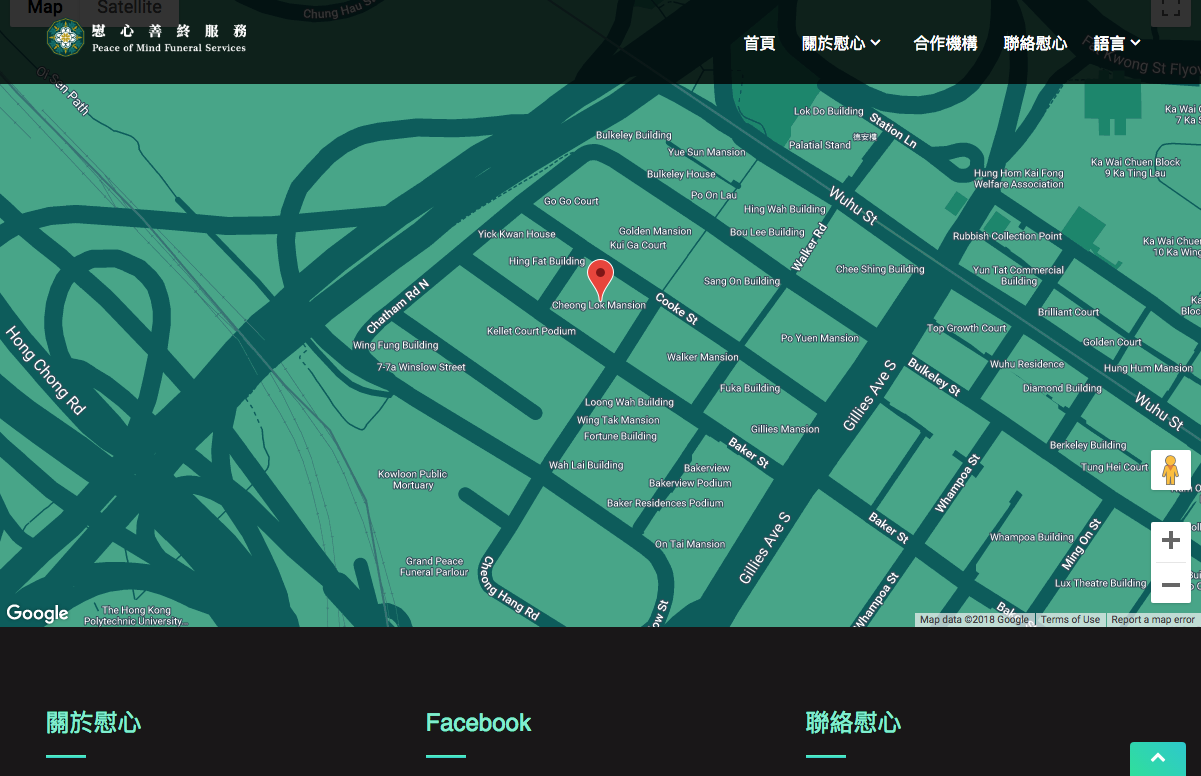Image resolution: width=1201 pixels, height=776 pixels.
Task: Click the Wing Fung Building label
Action: (x=396, y=346)
